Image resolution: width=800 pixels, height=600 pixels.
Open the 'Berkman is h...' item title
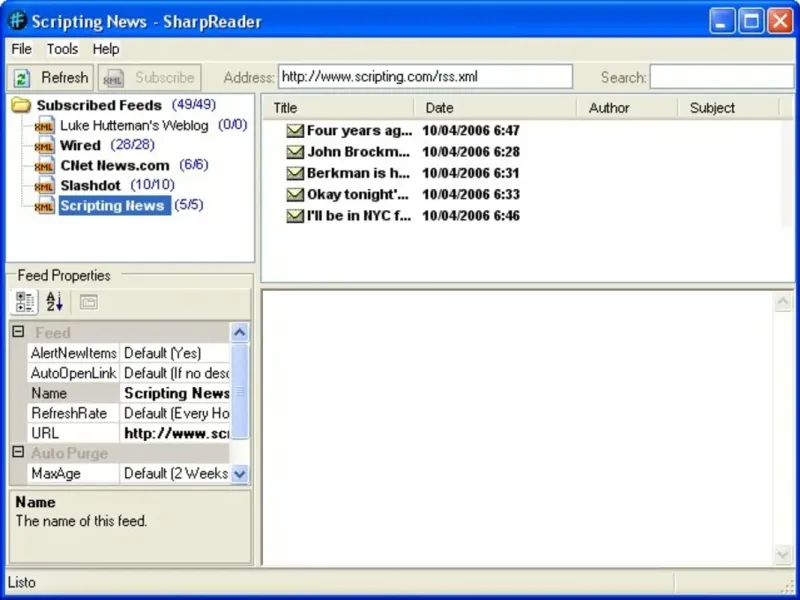358,173
